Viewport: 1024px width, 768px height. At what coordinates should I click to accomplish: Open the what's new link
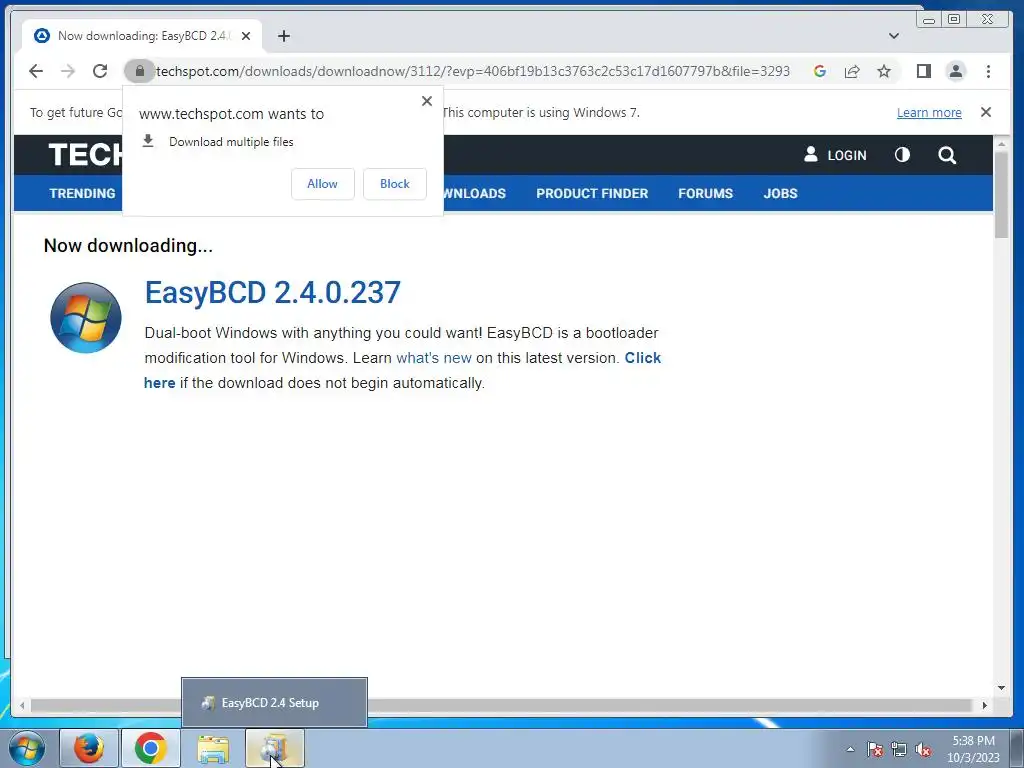[x=434, y=358]
